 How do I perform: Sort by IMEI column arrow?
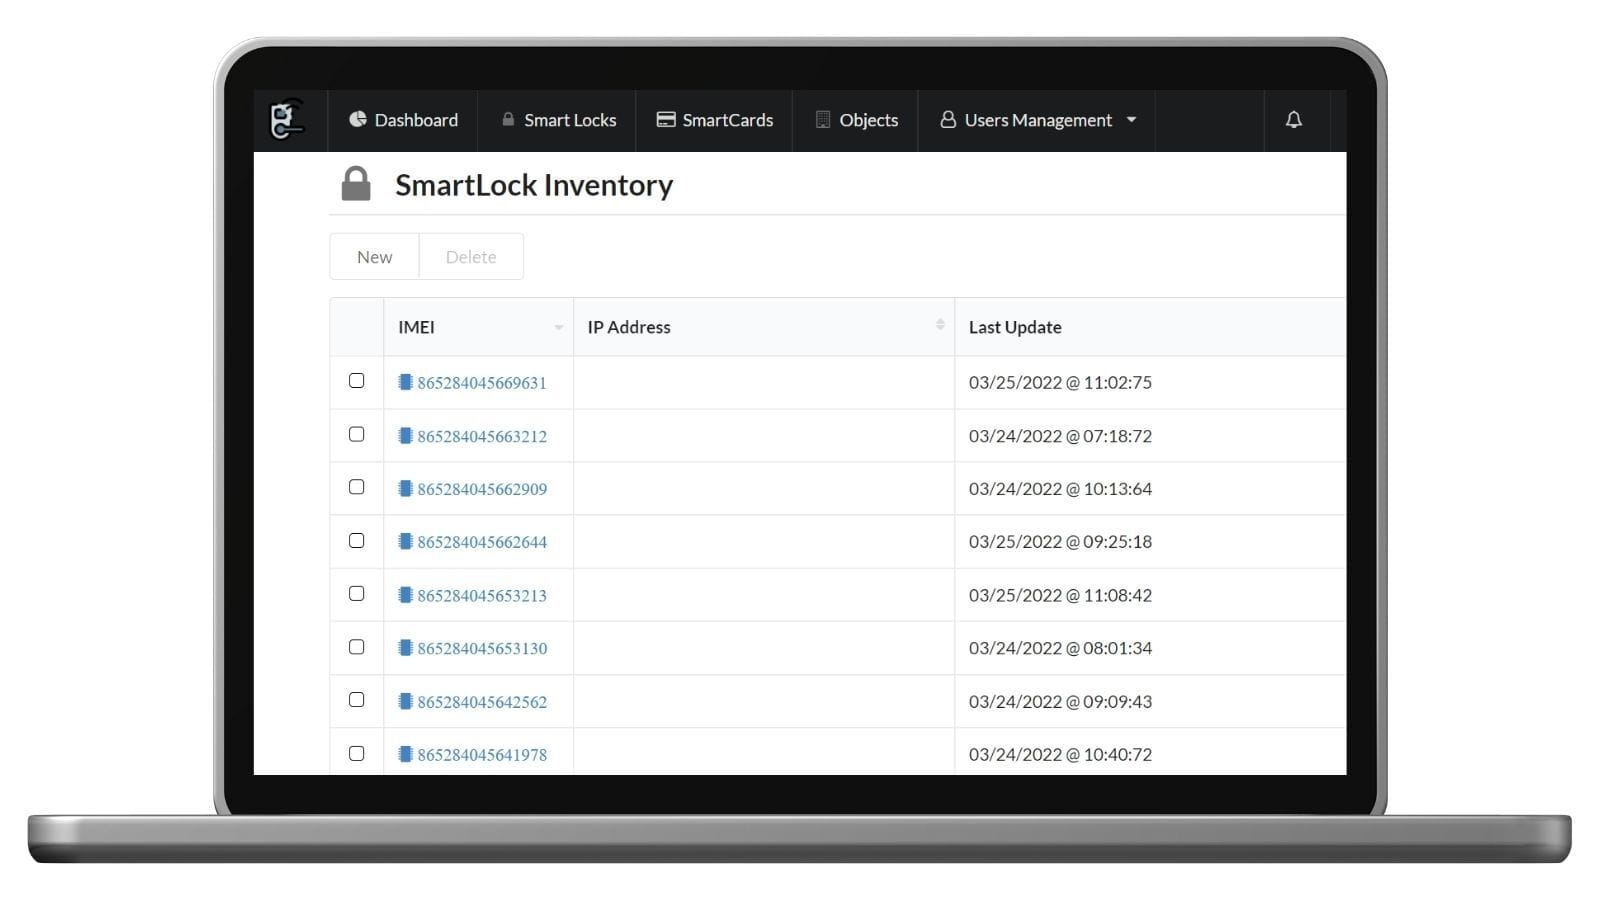(558, 327)
